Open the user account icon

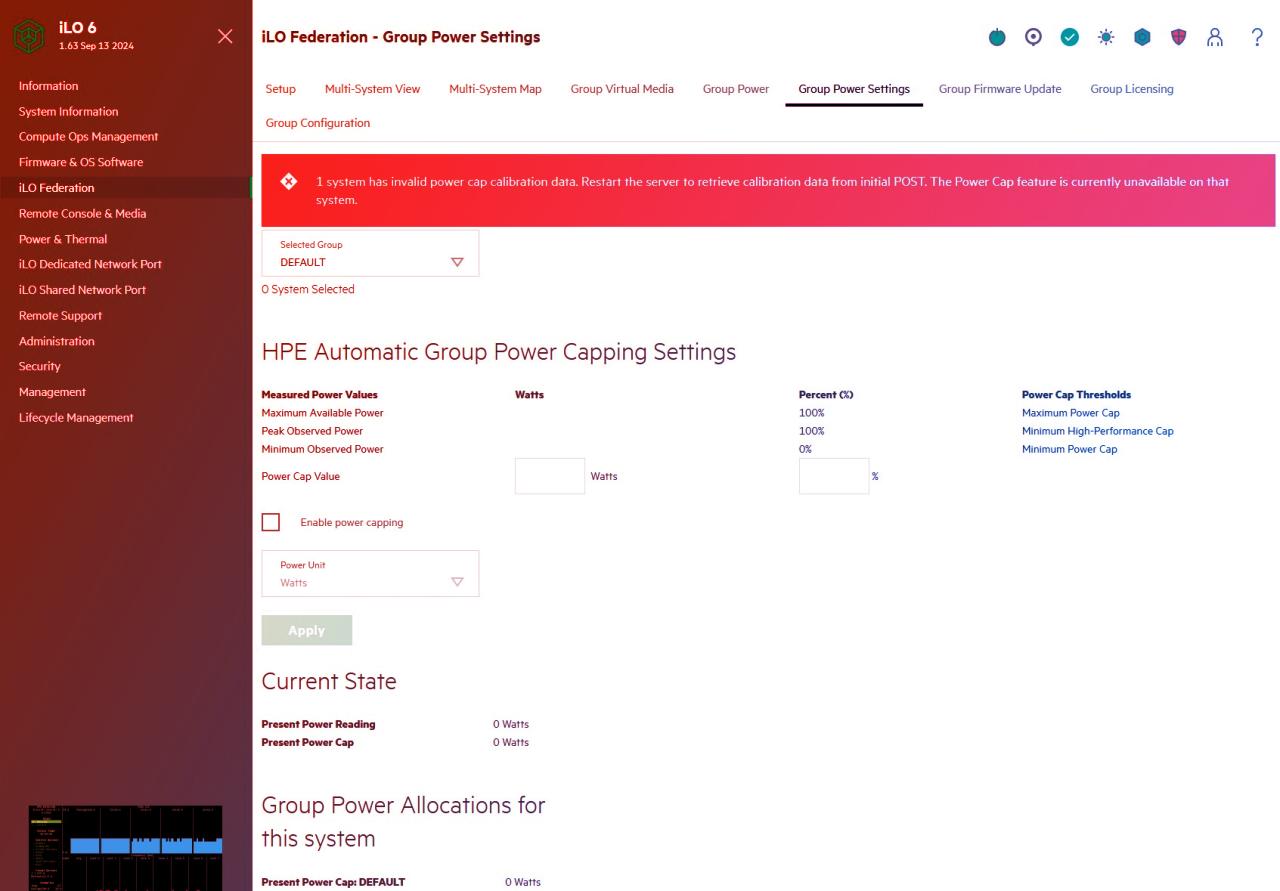[1215, 37]
